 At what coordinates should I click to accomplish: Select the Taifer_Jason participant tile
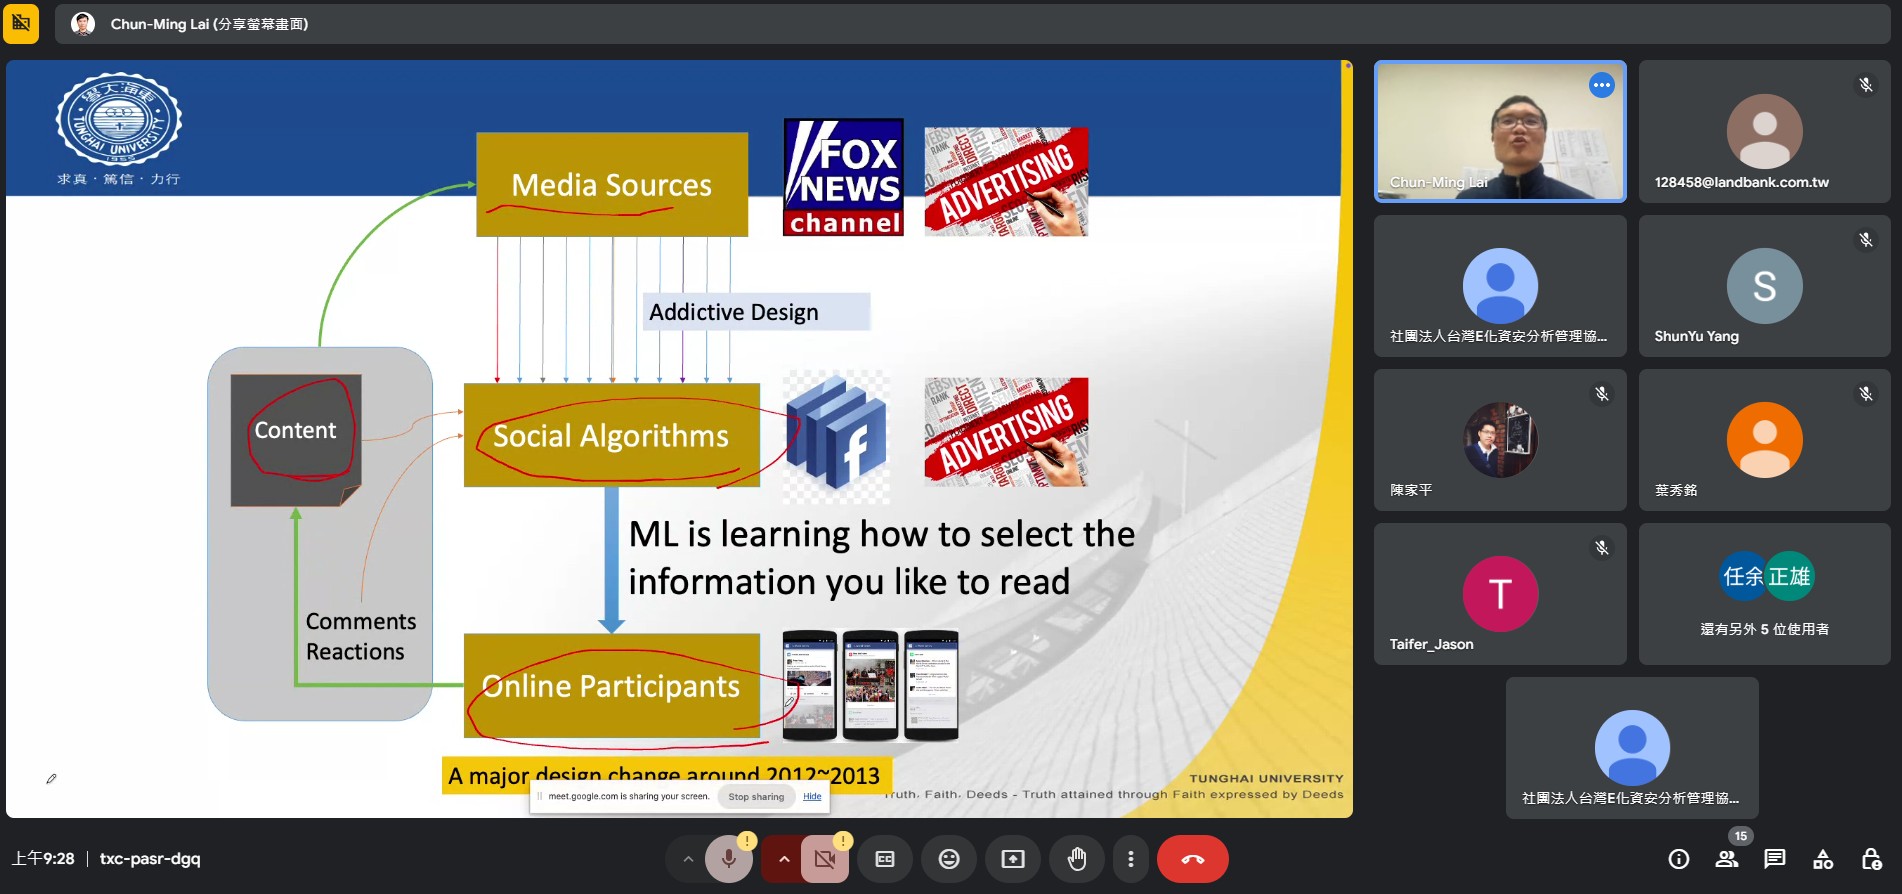pos(1499,594)
